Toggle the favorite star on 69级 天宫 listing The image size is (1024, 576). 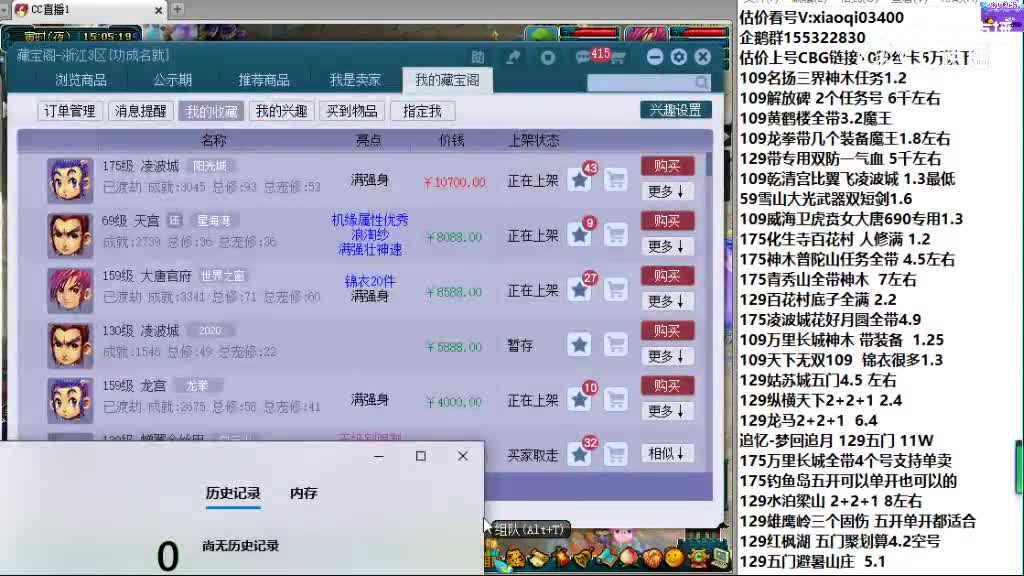click(x=580, y=234)
